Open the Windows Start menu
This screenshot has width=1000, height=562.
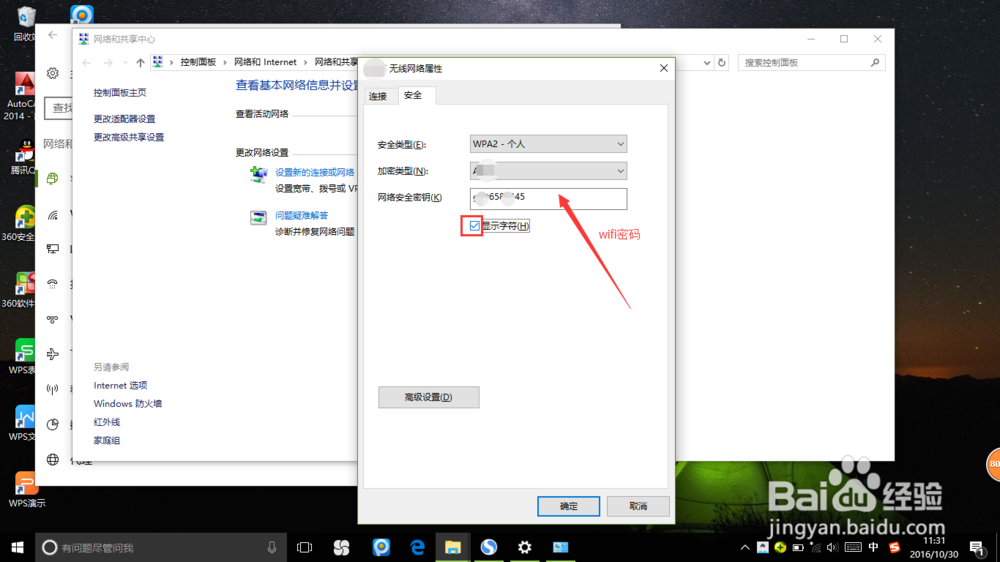point(17,547)
